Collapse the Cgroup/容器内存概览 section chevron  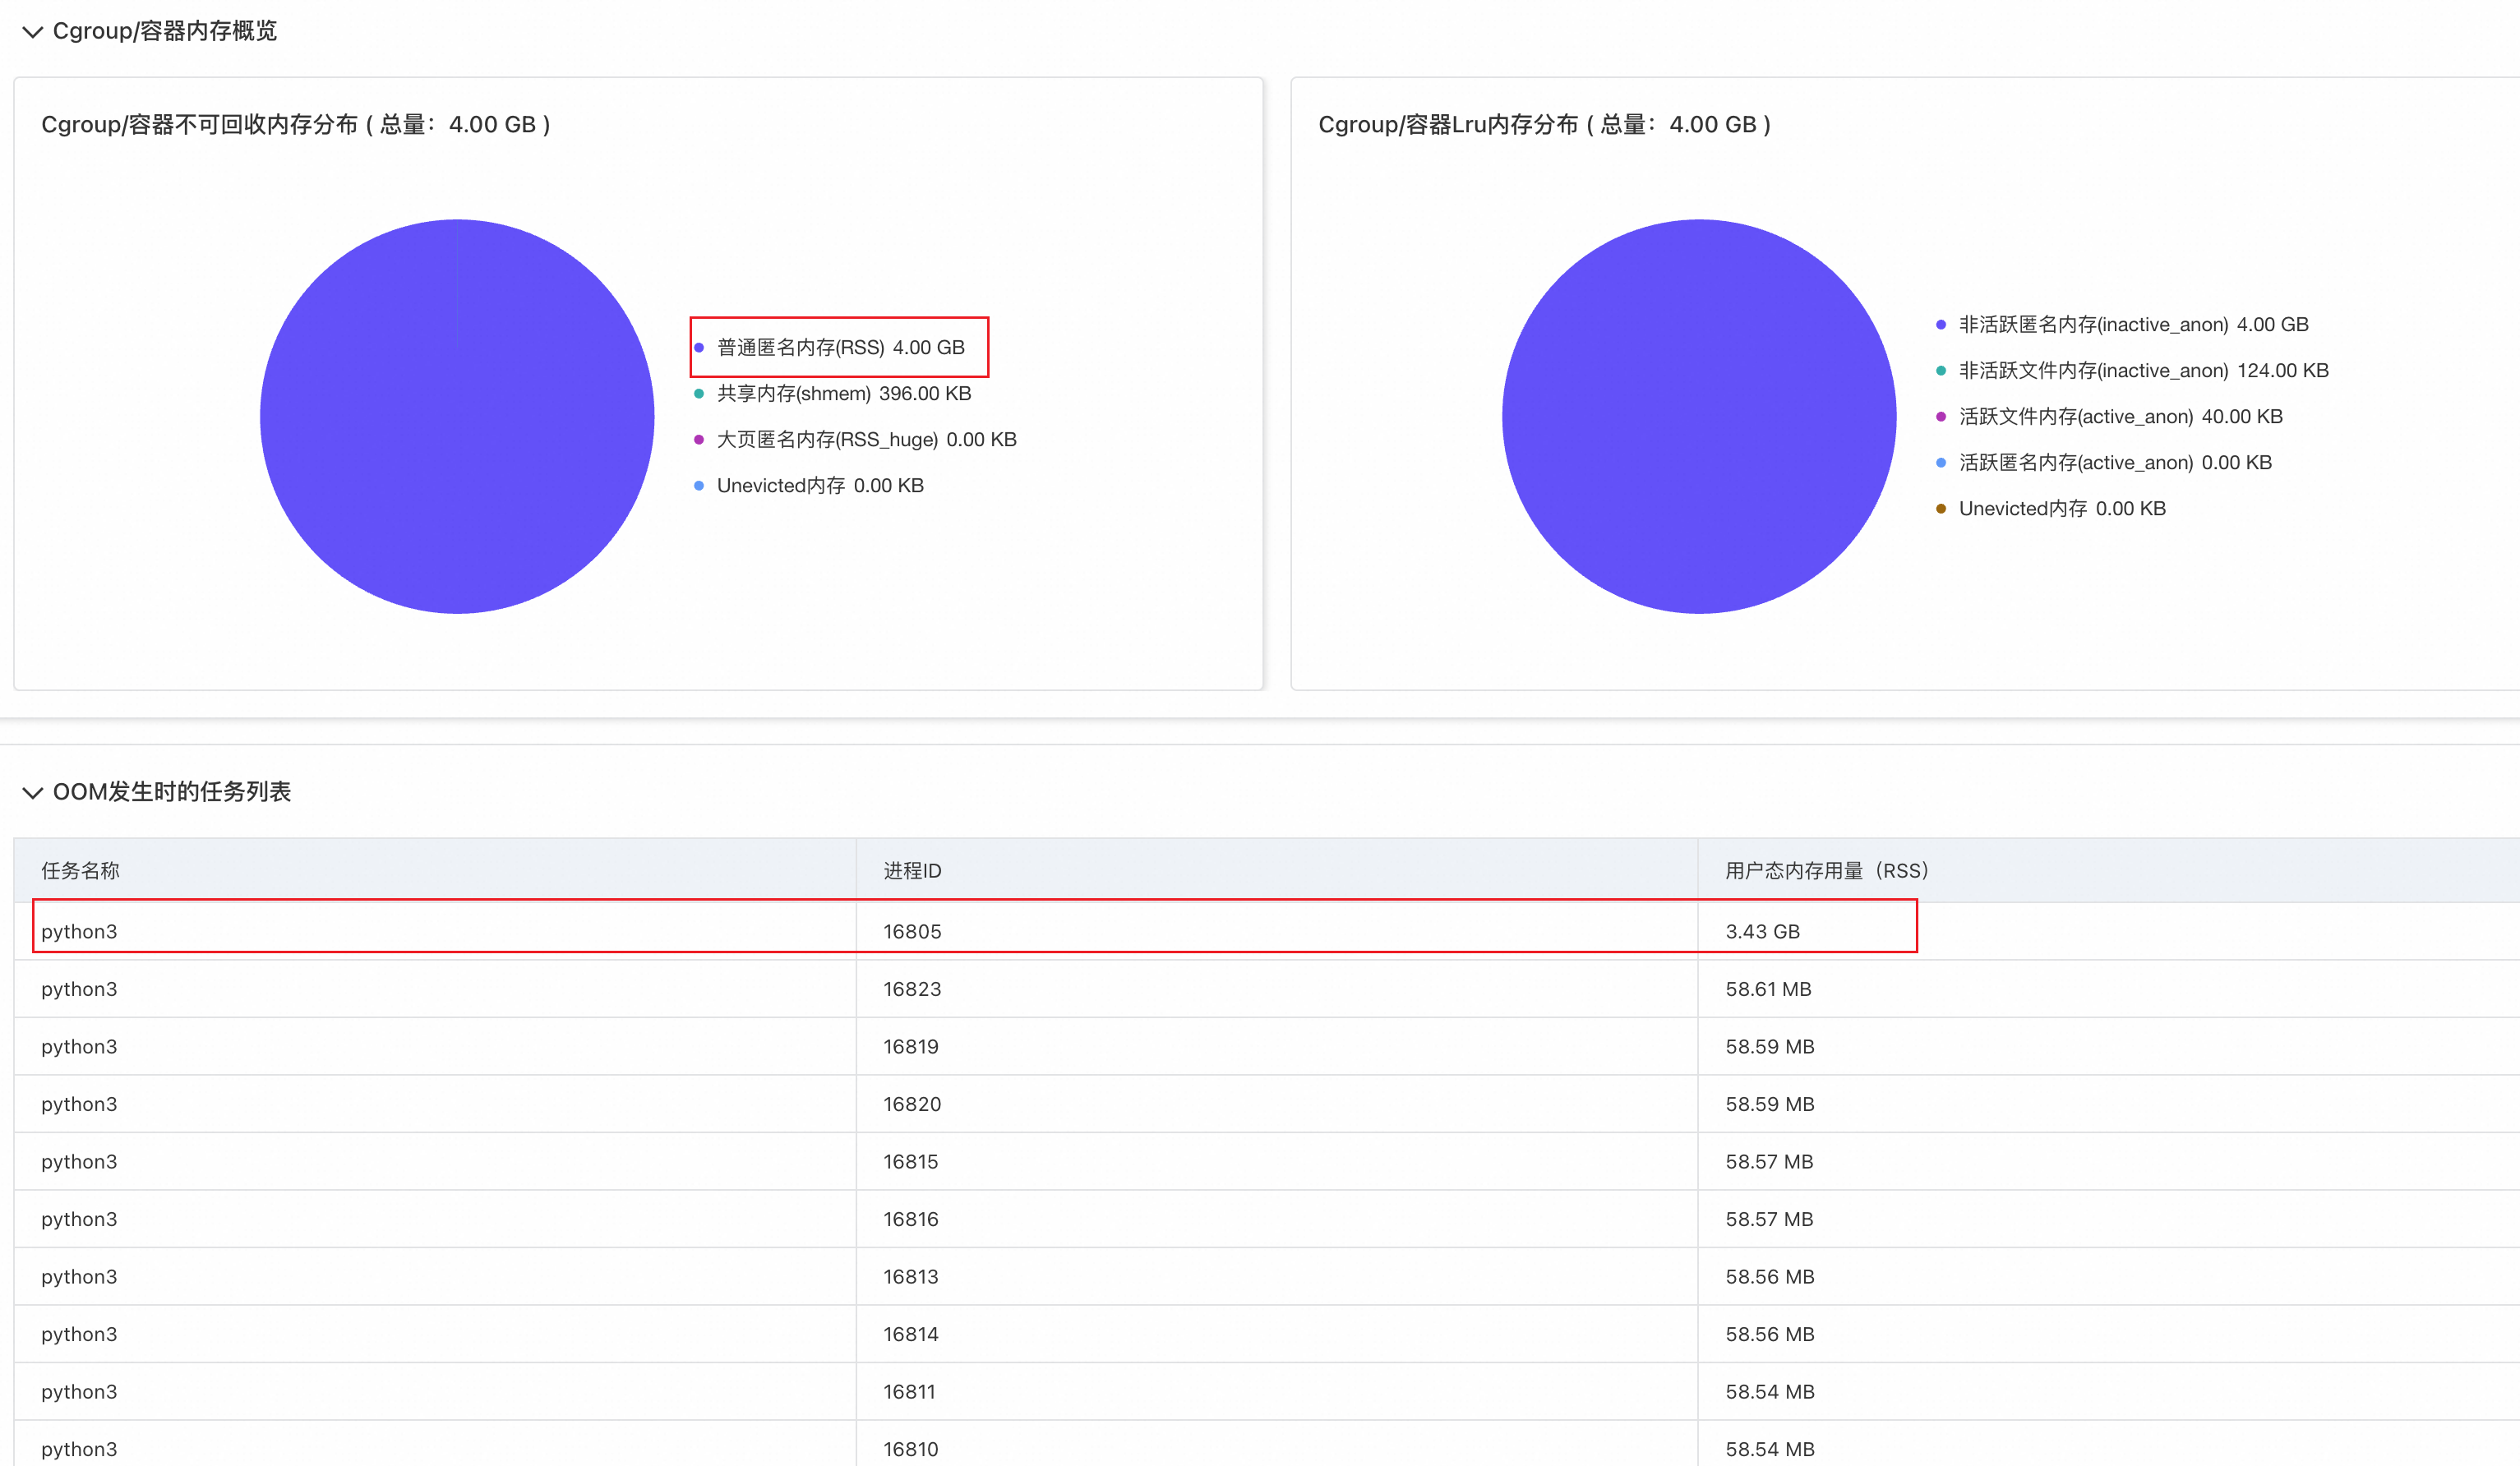(32, 32)
